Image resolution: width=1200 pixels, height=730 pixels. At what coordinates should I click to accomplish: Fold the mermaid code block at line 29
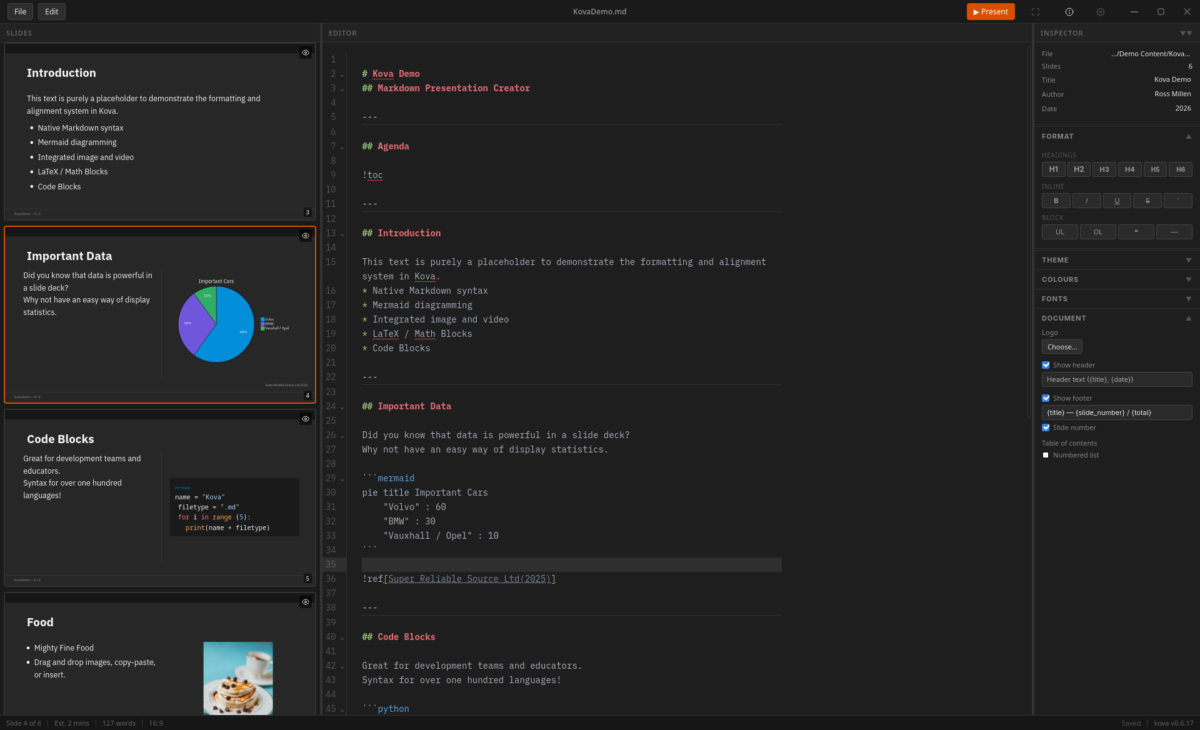click(x=341, y=479)
